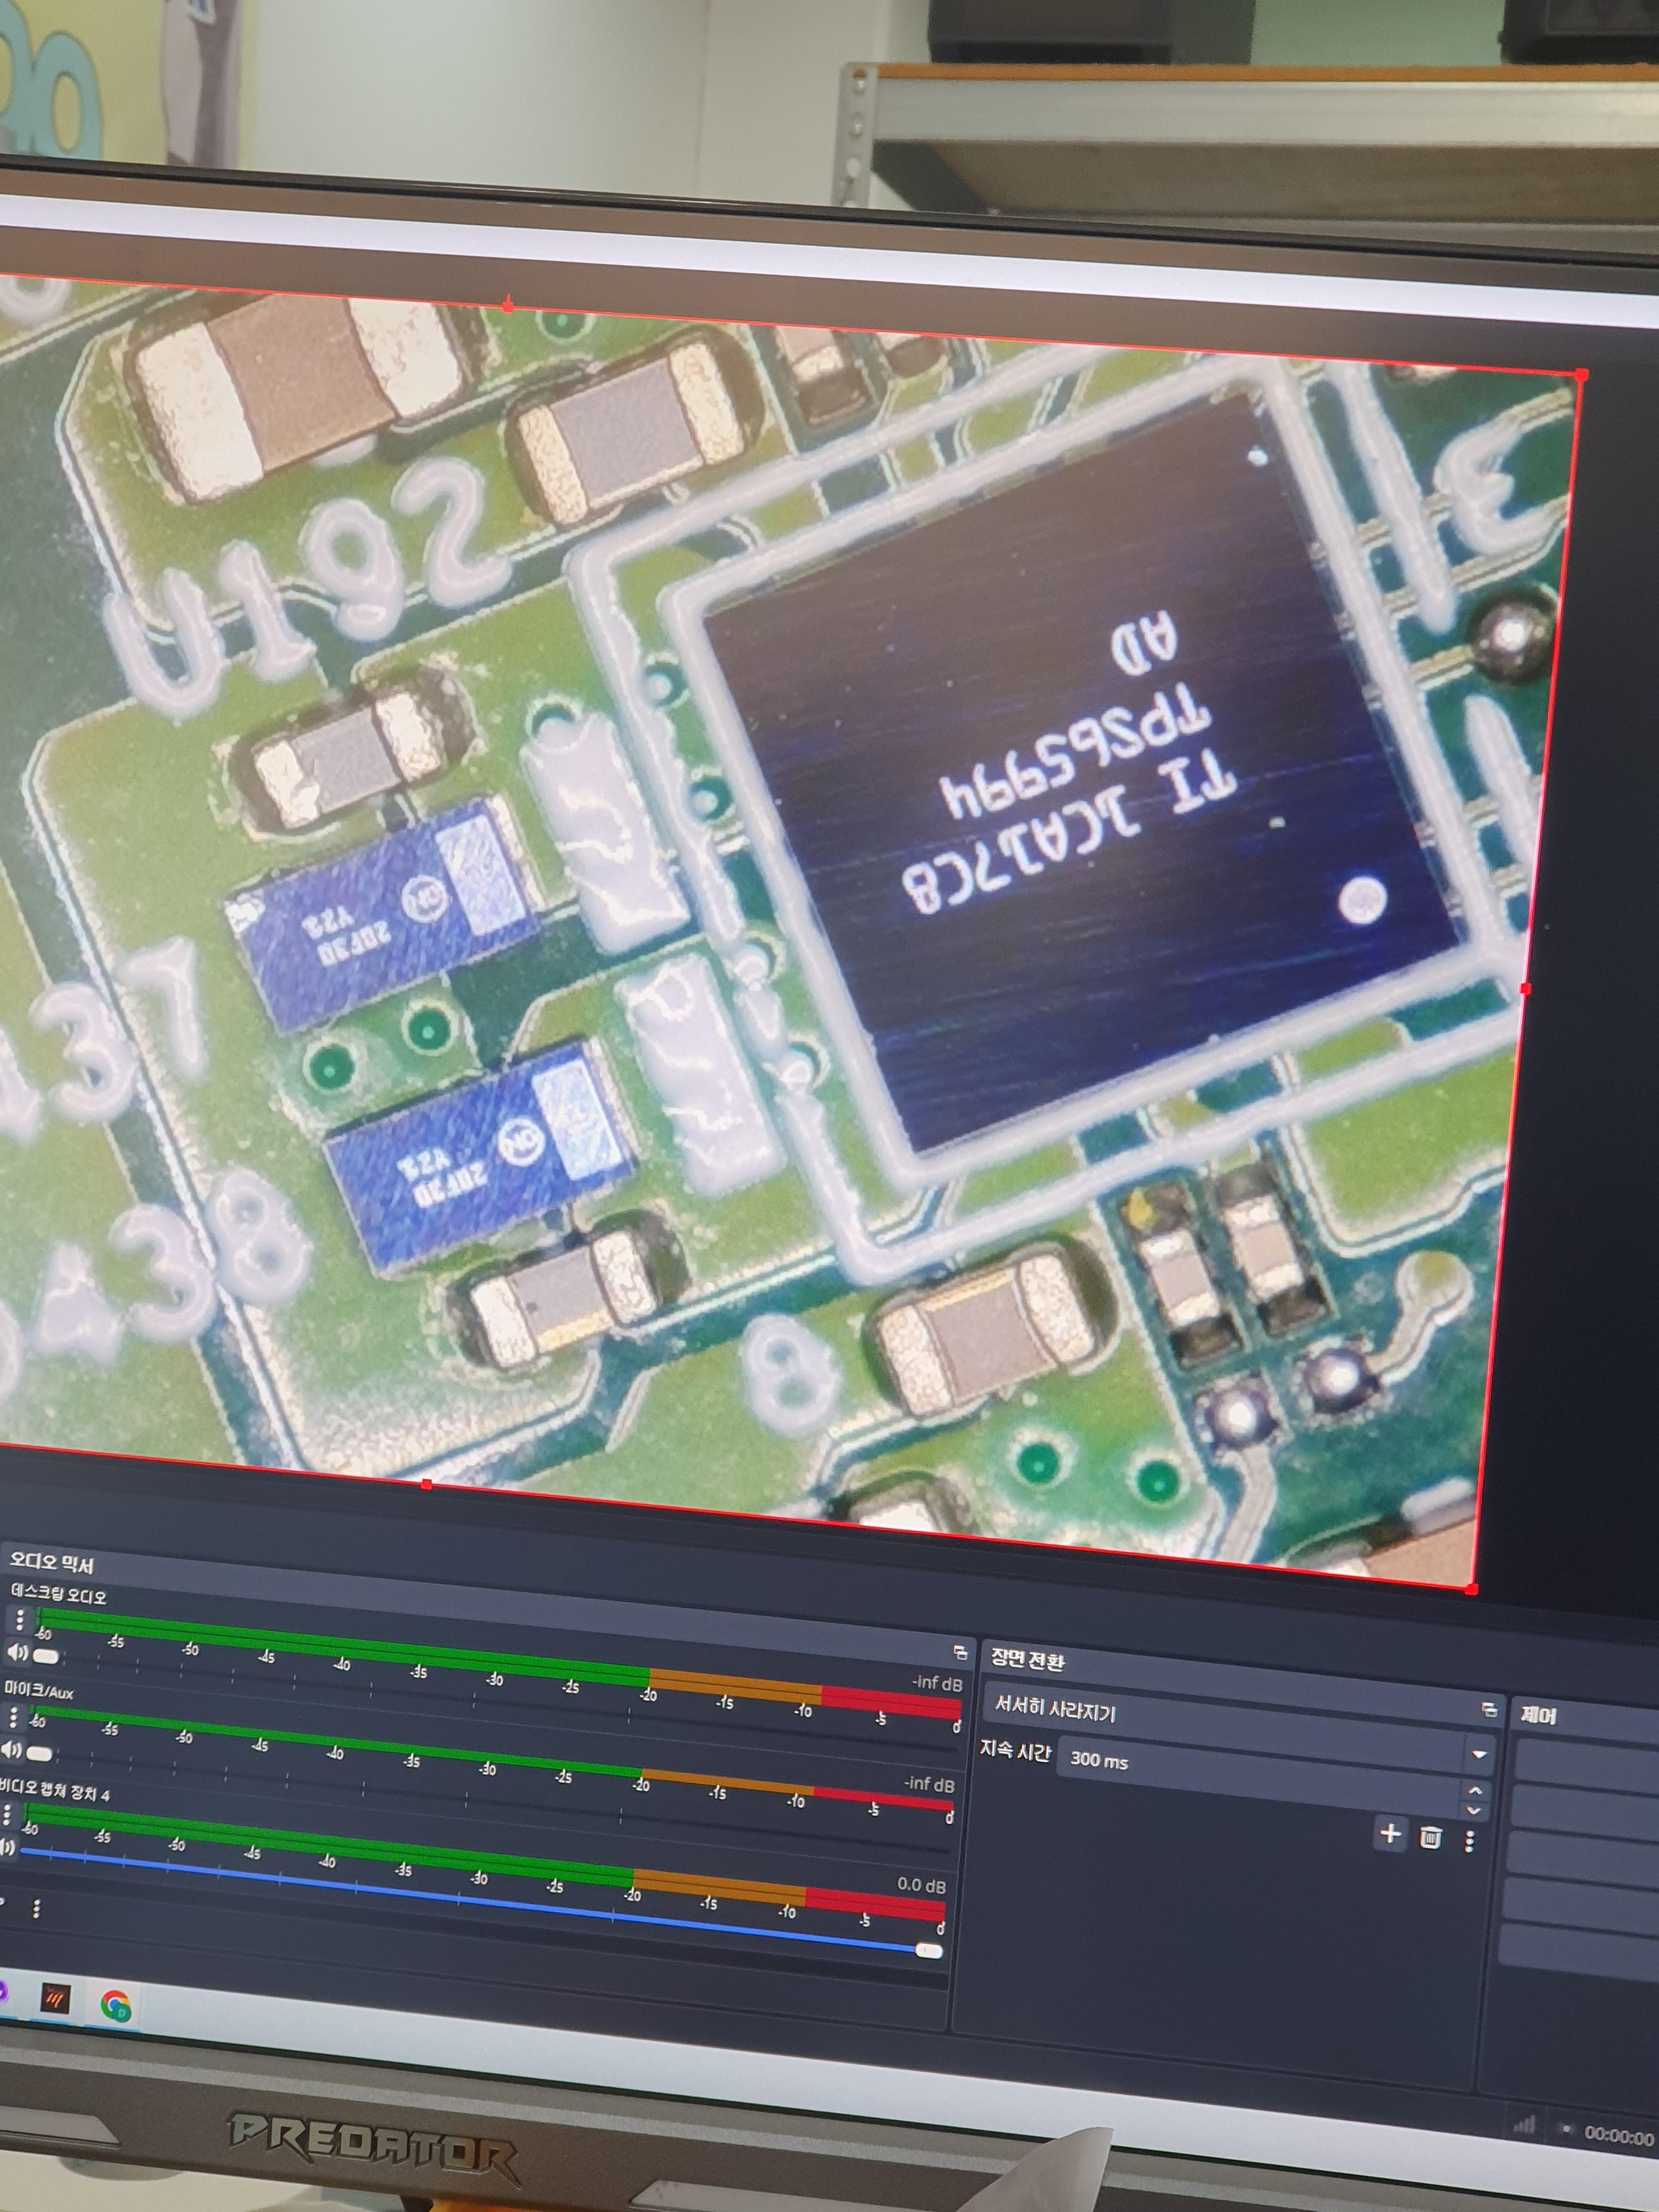Screen dimensions: 1659x2212
Task: Open the audio mixer bottom three-dot menu
Action: [37, 1909]
